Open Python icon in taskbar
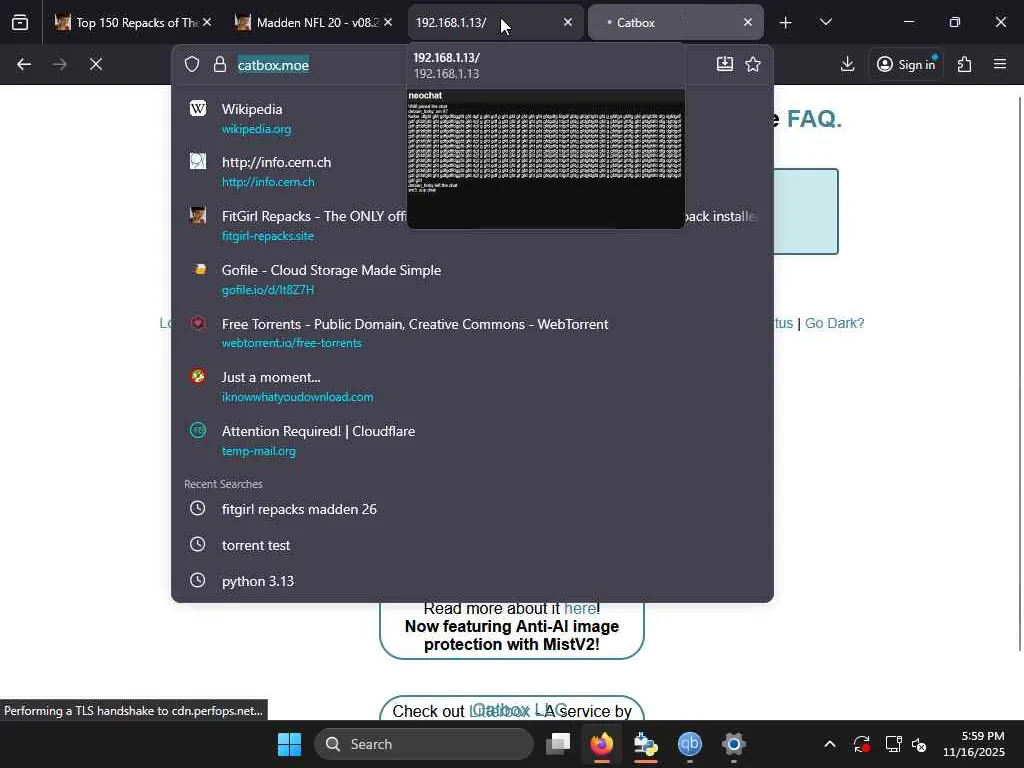Viewport: 1024px width, 768px height. click(645, 744)
